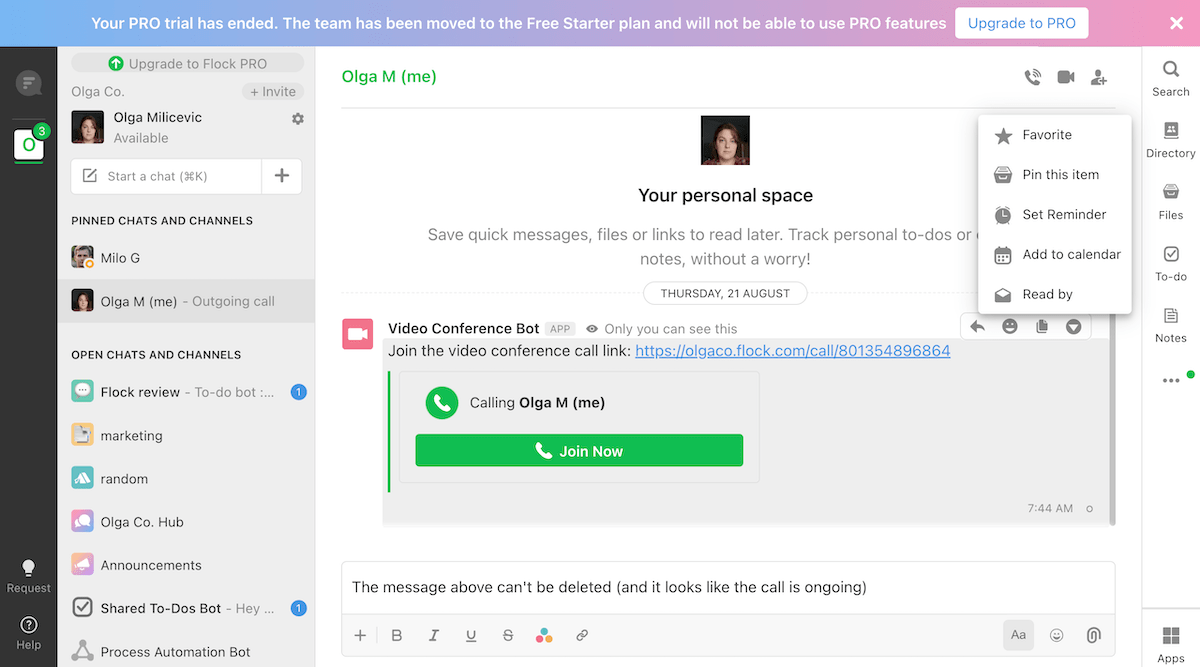This screenshot has width=1200, height=667.
Task: Click the emoji reaction icon on message
Action: click(1010, 326)
